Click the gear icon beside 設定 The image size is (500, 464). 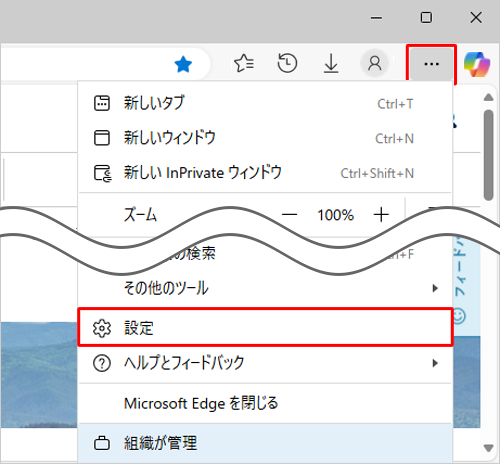[102, 329]
